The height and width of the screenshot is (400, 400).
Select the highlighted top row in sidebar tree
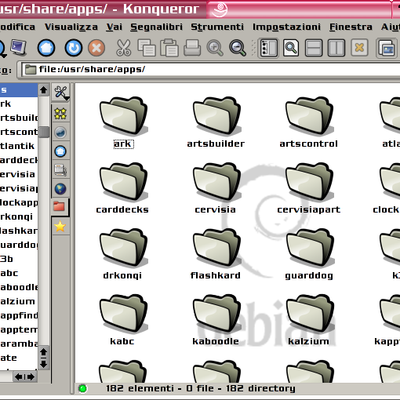[19, 90]
